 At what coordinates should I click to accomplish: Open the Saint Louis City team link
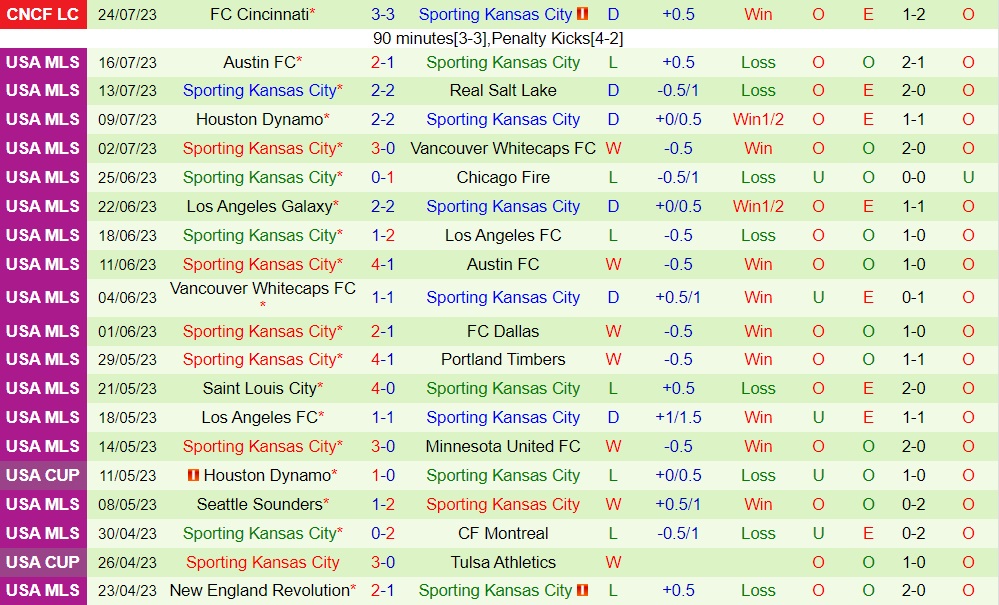[x=259, y=388]
